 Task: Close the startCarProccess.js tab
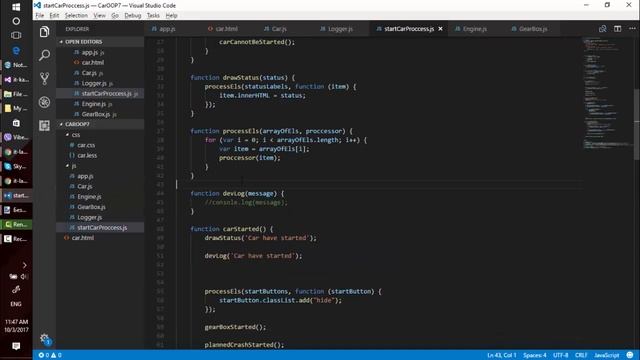click(440, 29)
